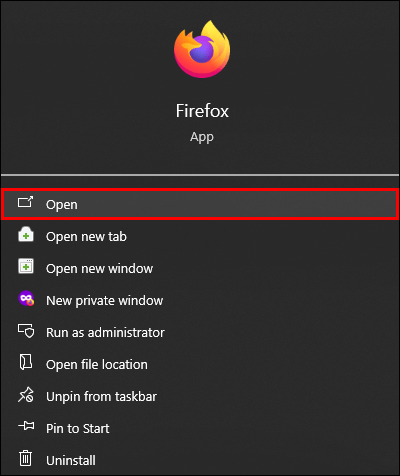This screenshot has width=400, height=476.
Task: Choose Open new window
Action: (x=200, y=268)
